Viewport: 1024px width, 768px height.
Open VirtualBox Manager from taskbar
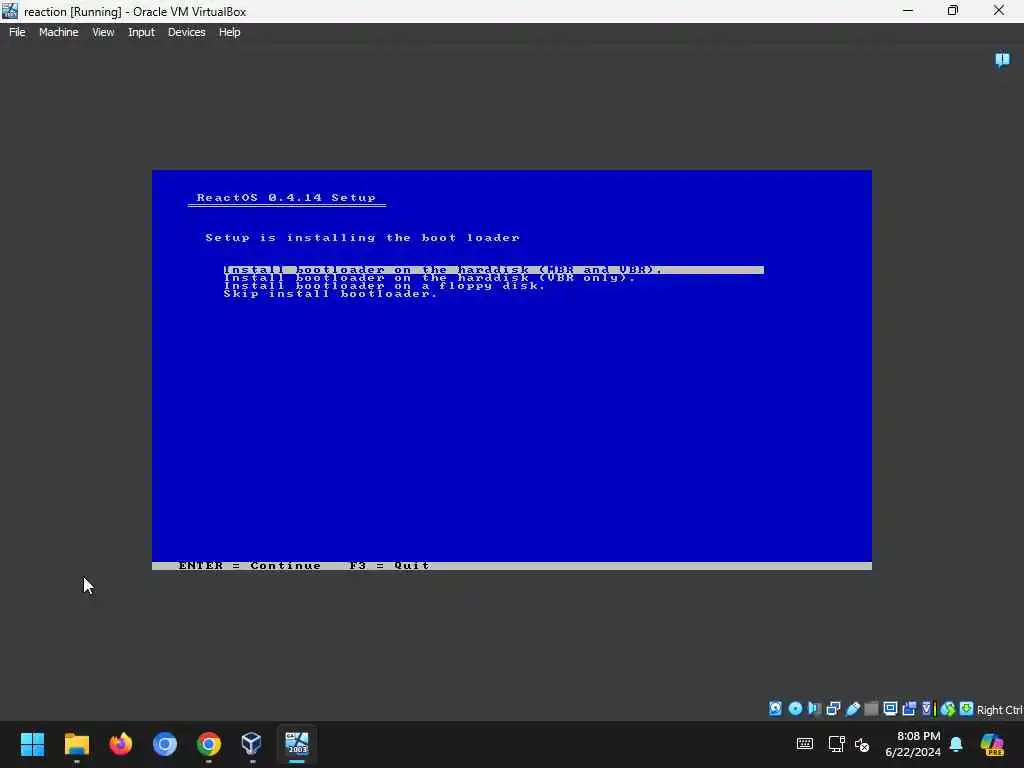pyautogui.click(x=252, y=744)
